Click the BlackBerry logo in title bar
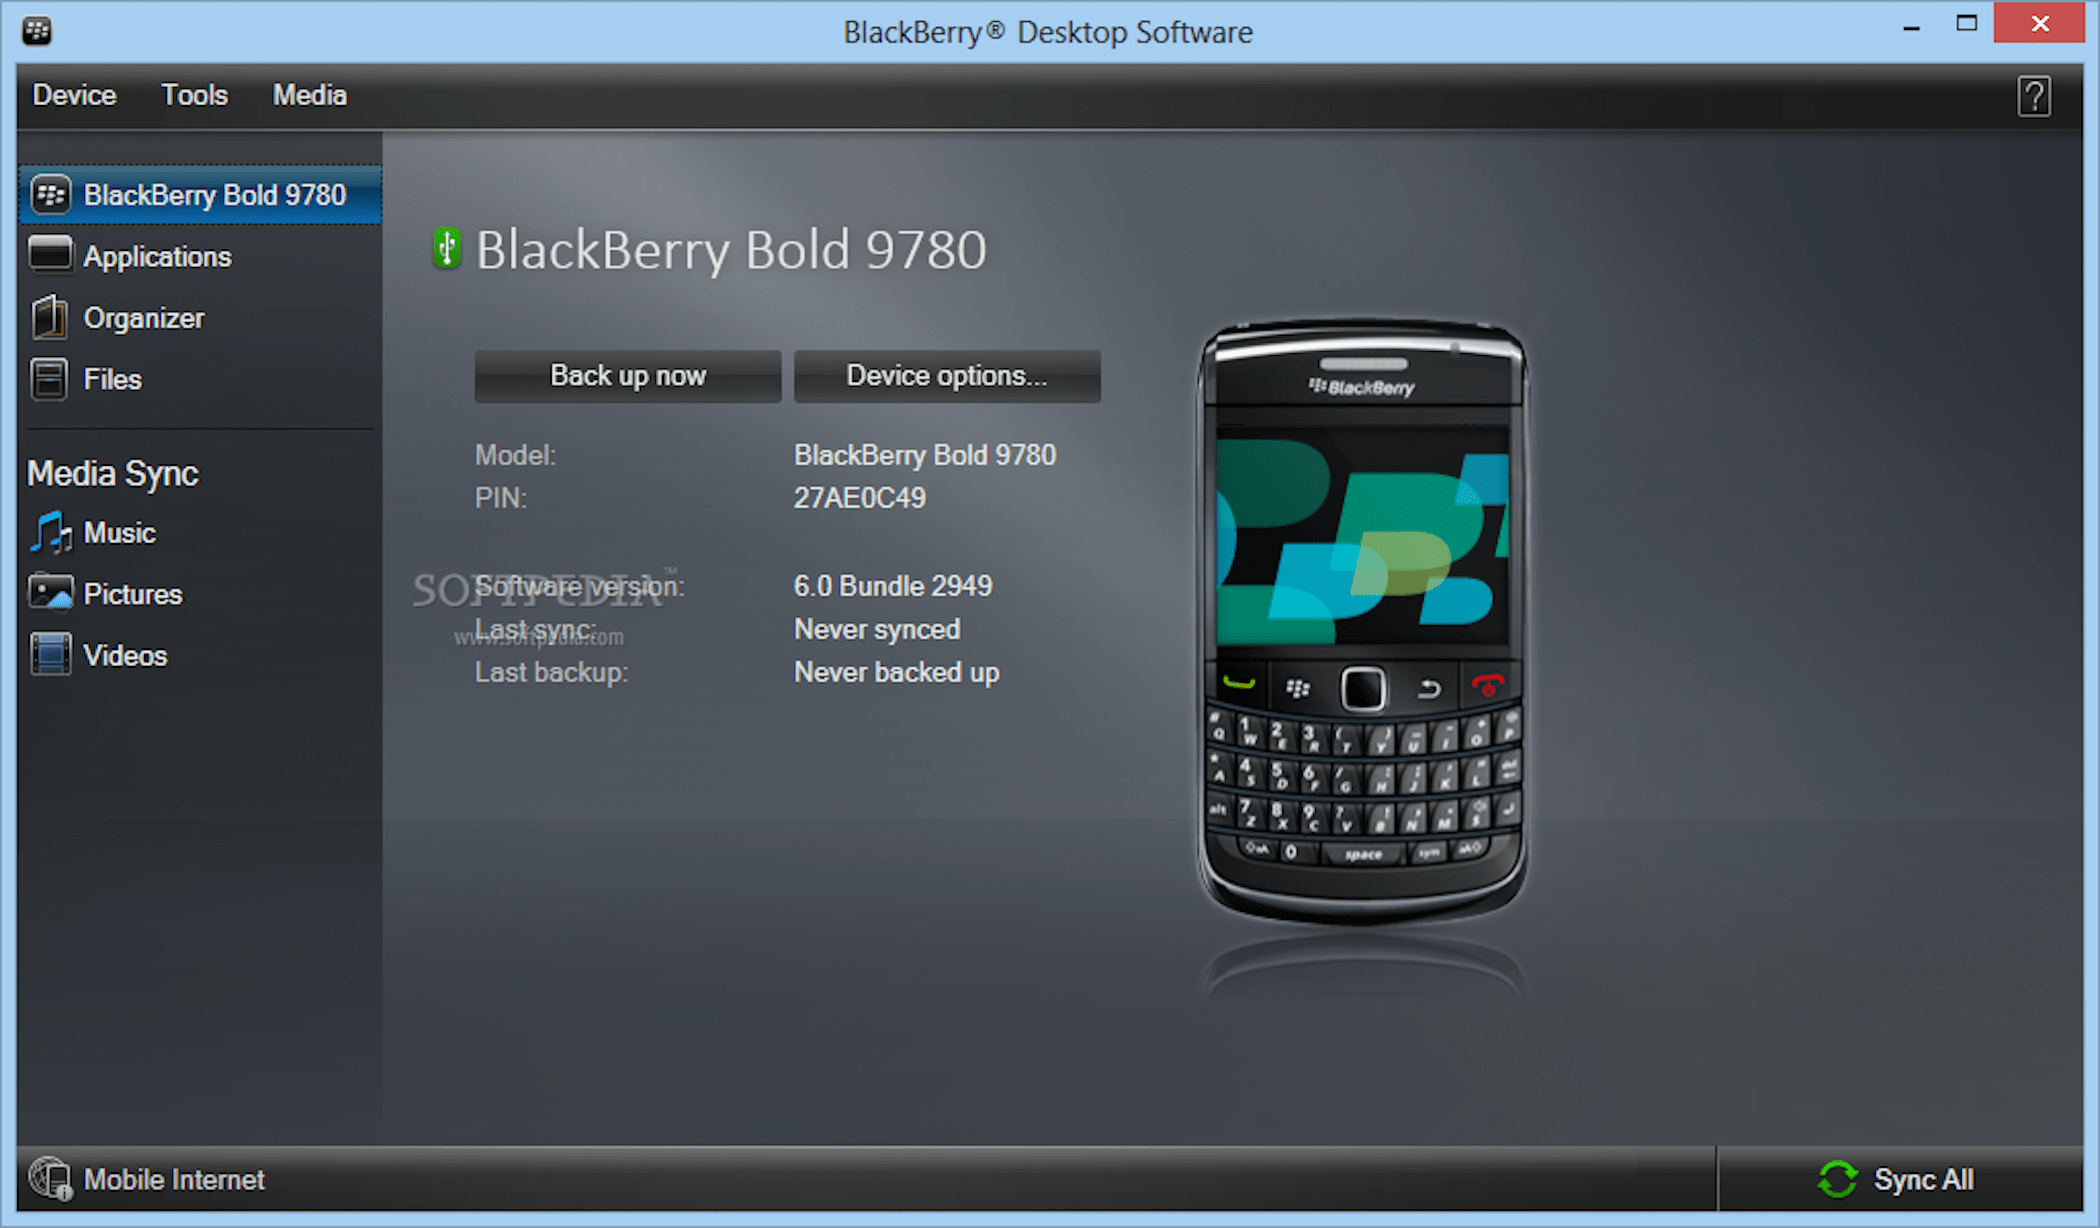Viewport: 2100px width, 1228px height. coord(36,31)
